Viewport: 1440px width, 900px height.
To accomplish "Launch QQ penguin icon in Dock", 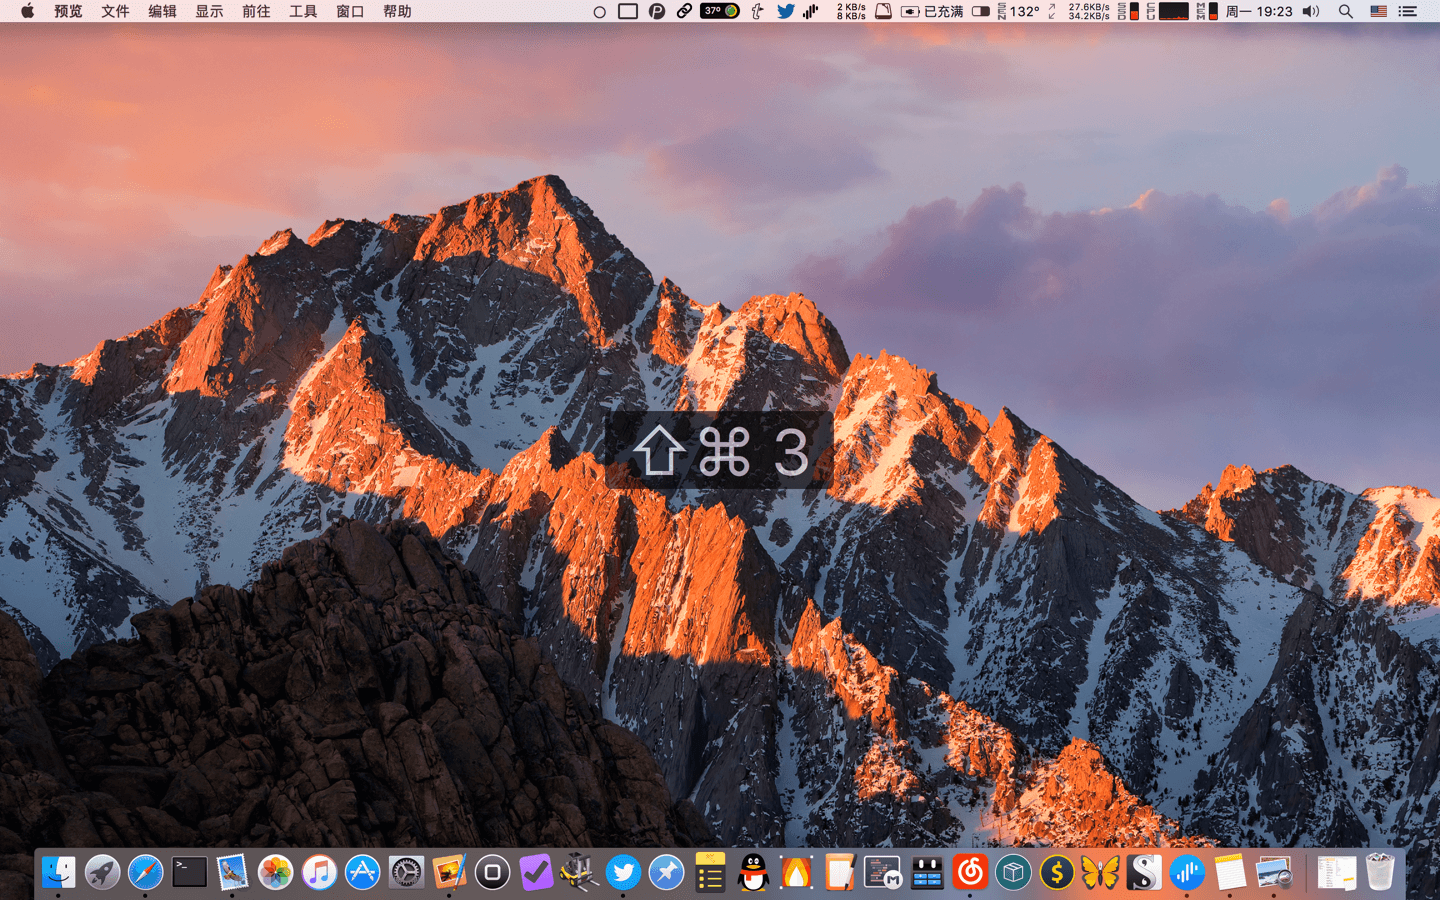I will [753, 872].
